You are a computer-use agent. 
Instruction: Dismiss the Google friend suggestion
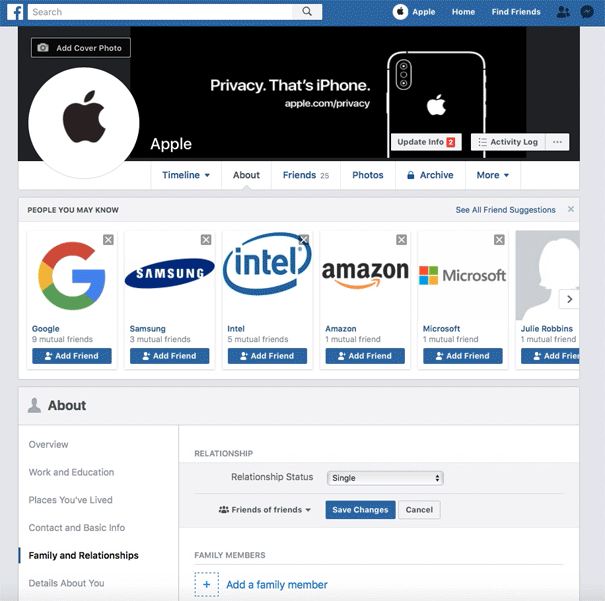[x=108, y=240]
